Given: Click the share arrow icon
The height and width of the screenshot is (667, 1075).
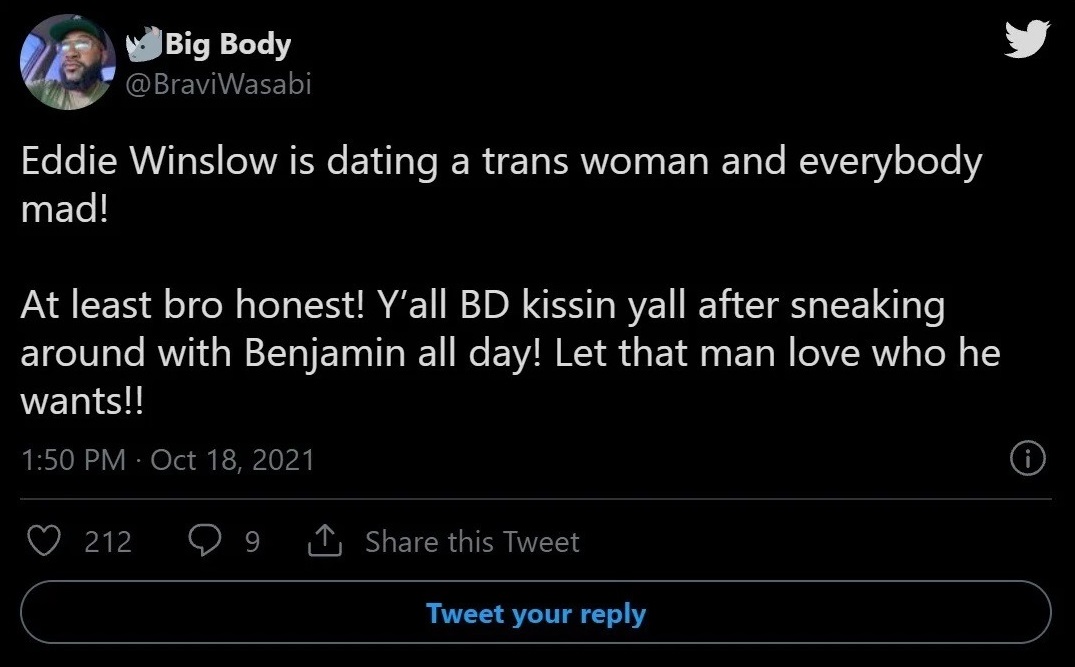Looking at the screenshot, I should pyautogui.click(x=324, y=542).
